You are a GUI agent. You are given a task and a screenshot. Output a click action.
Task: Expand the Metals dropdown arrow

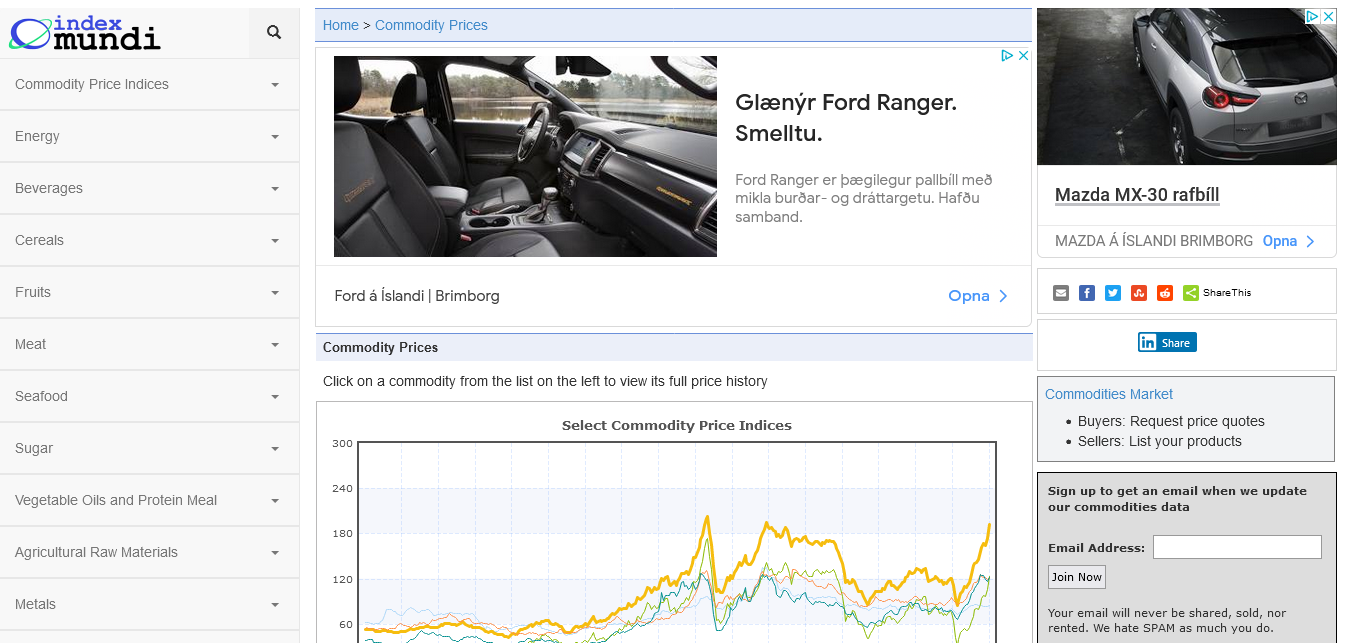(x=275, y=605)
